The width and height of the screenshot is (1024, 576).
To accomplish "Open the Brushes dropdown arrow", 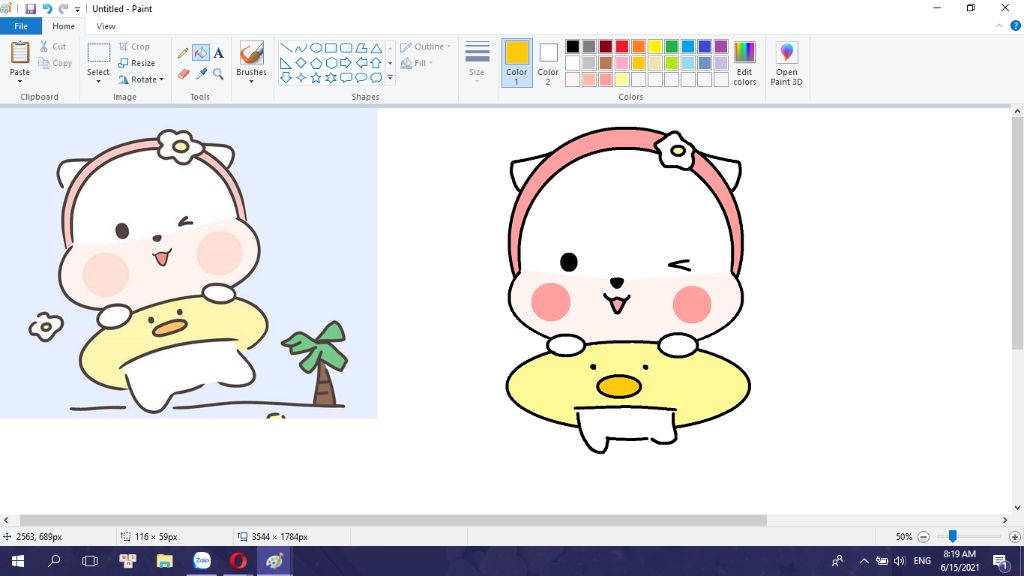I will (251, 82).
